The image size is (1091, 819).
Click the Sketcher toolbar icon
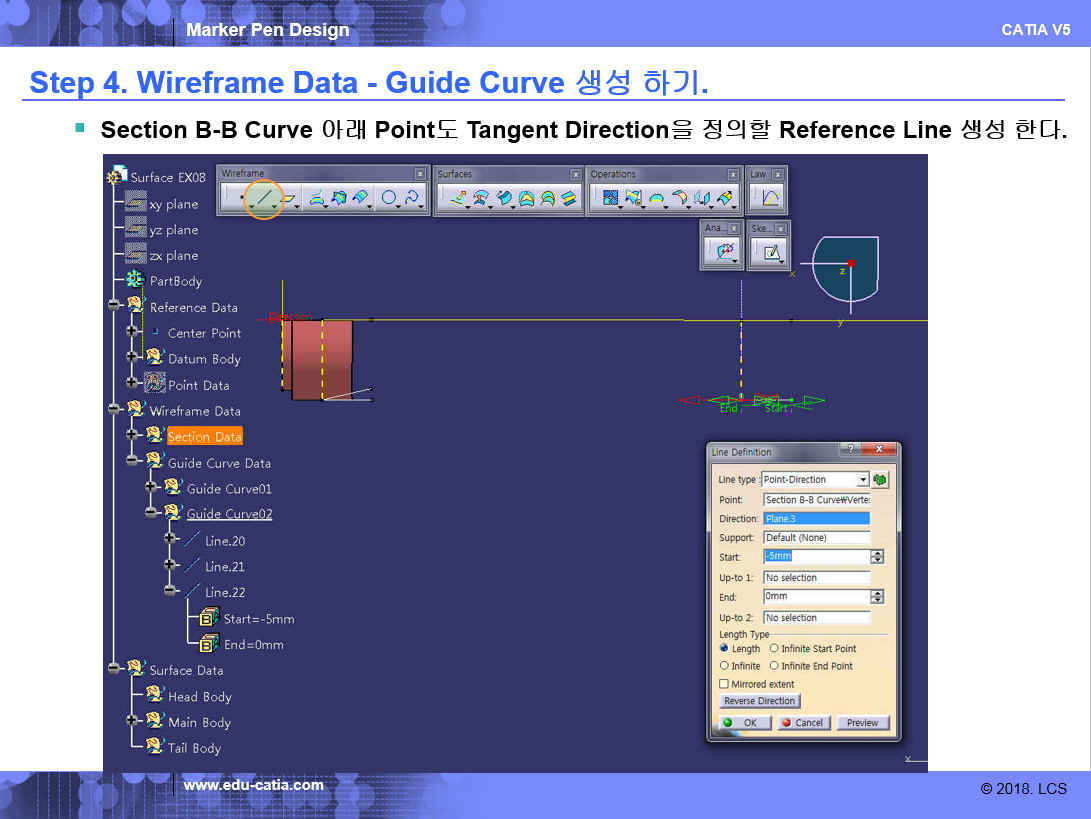pos(771,253)
